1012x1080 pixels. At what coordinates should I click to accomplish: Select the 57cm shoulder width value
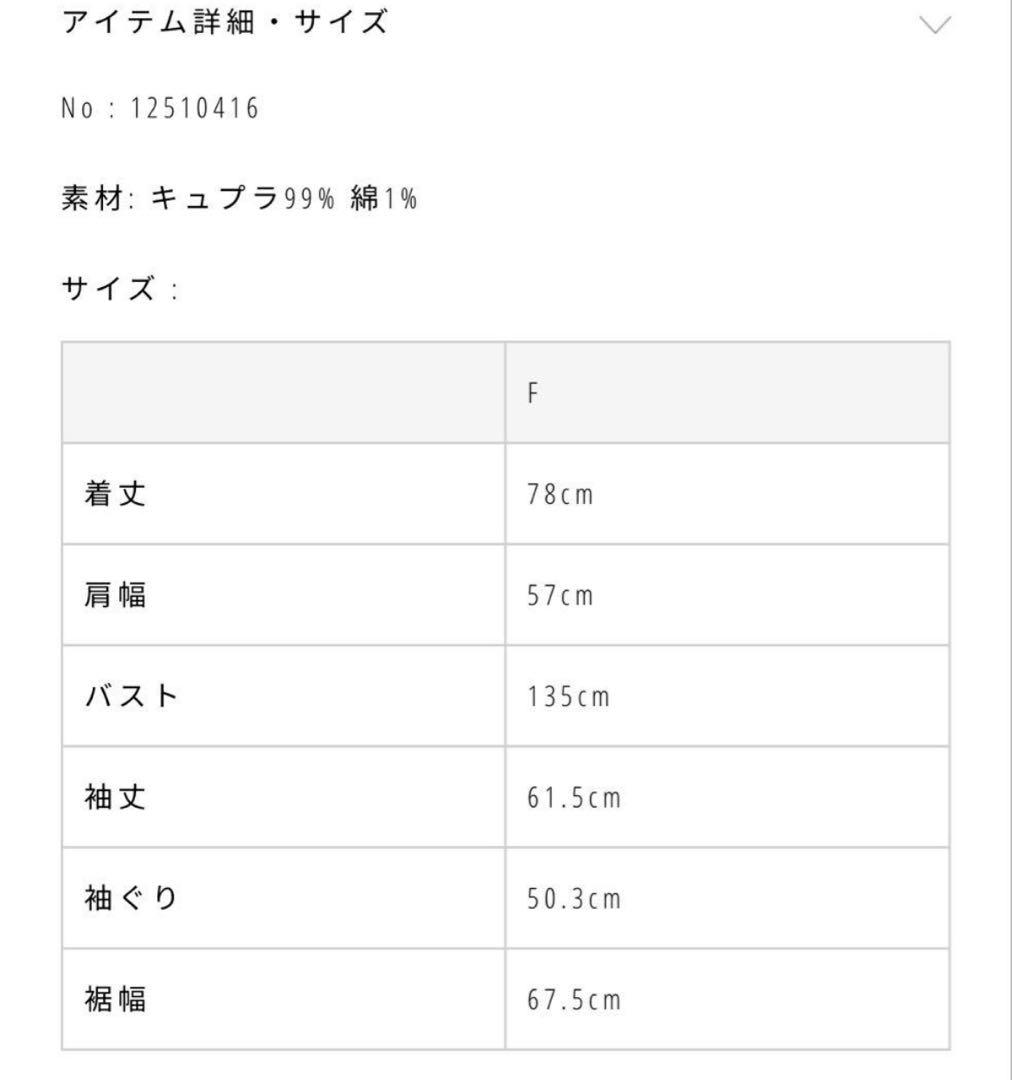point(560,596)
